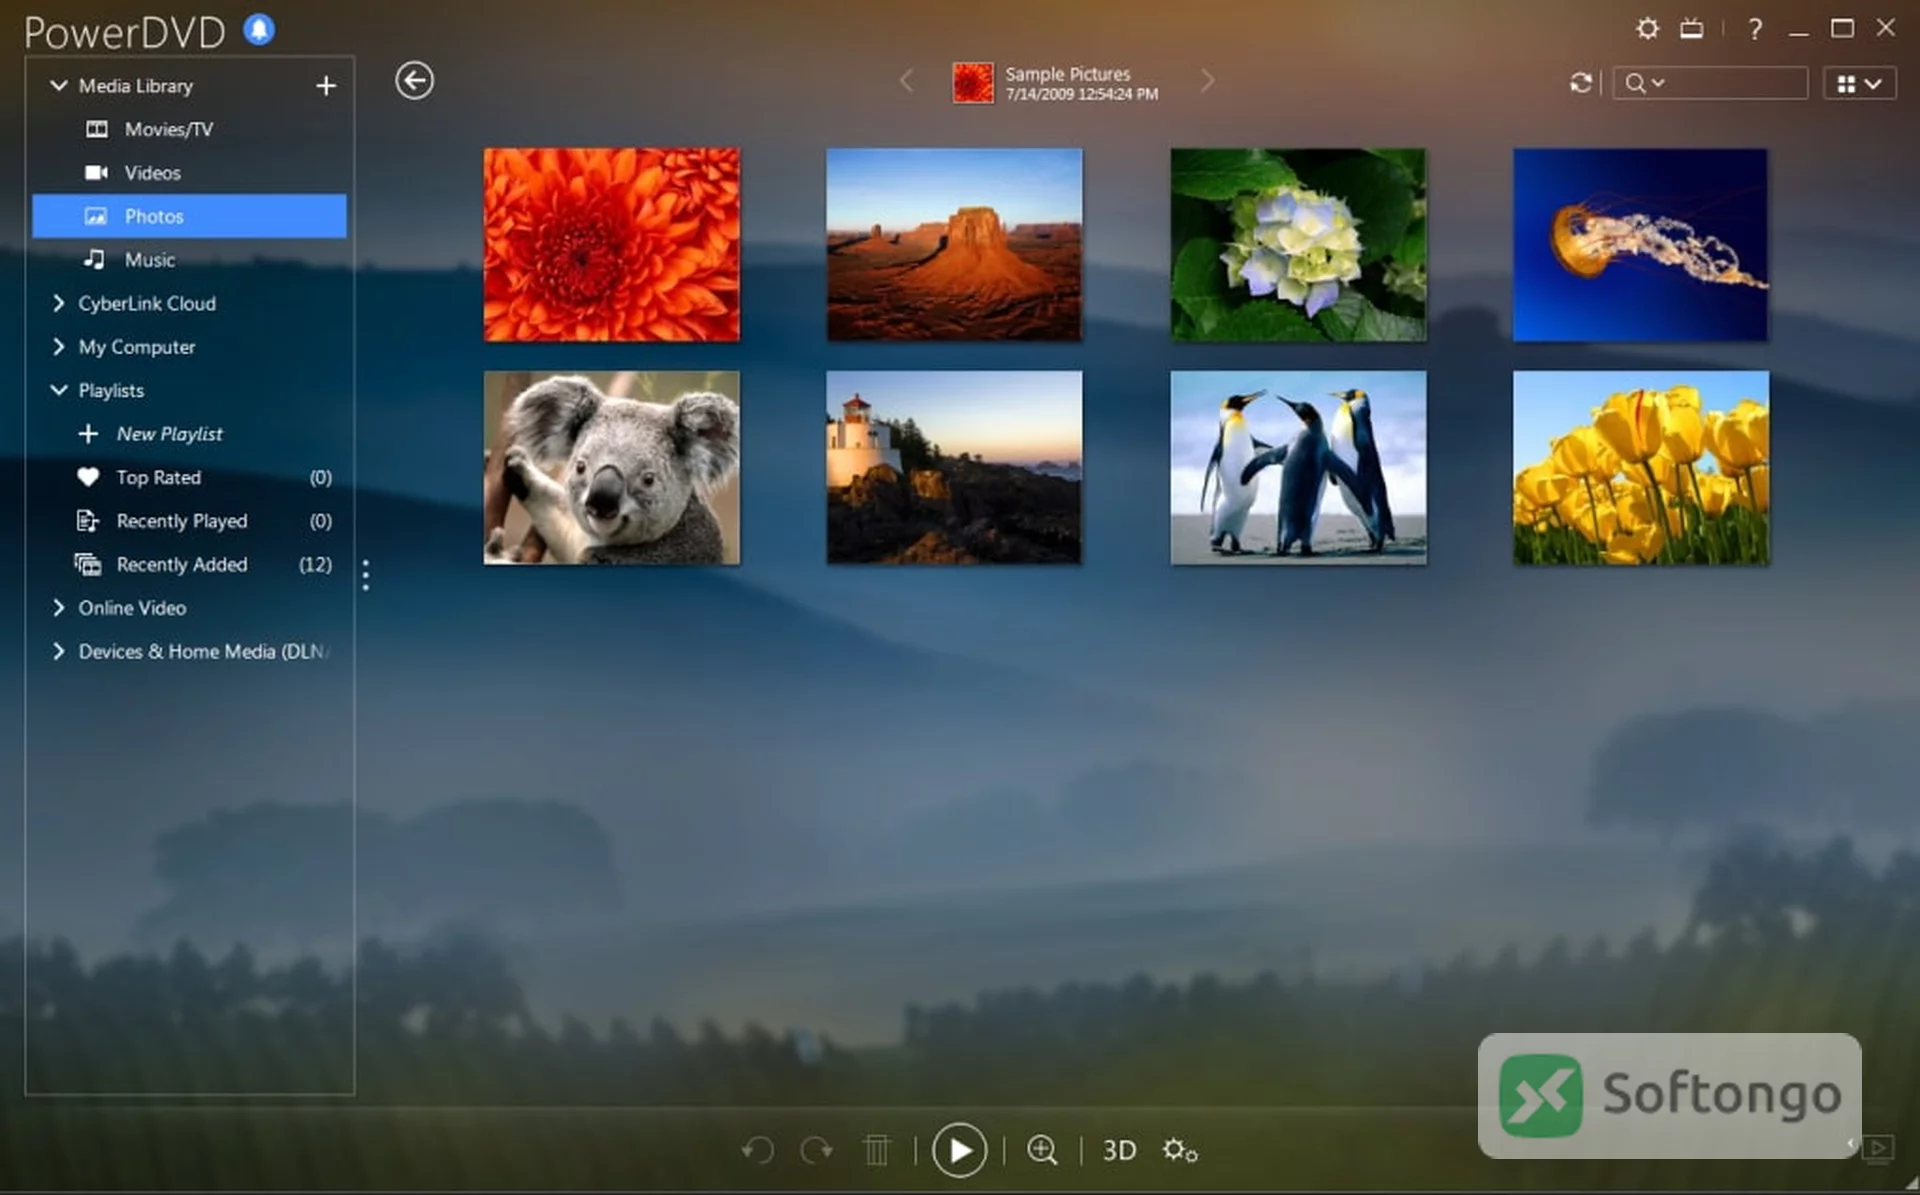The image size is (1920, 1195).
Task: Select the jellyfish photo thumbnail
Action: [x=1640, y=245]
